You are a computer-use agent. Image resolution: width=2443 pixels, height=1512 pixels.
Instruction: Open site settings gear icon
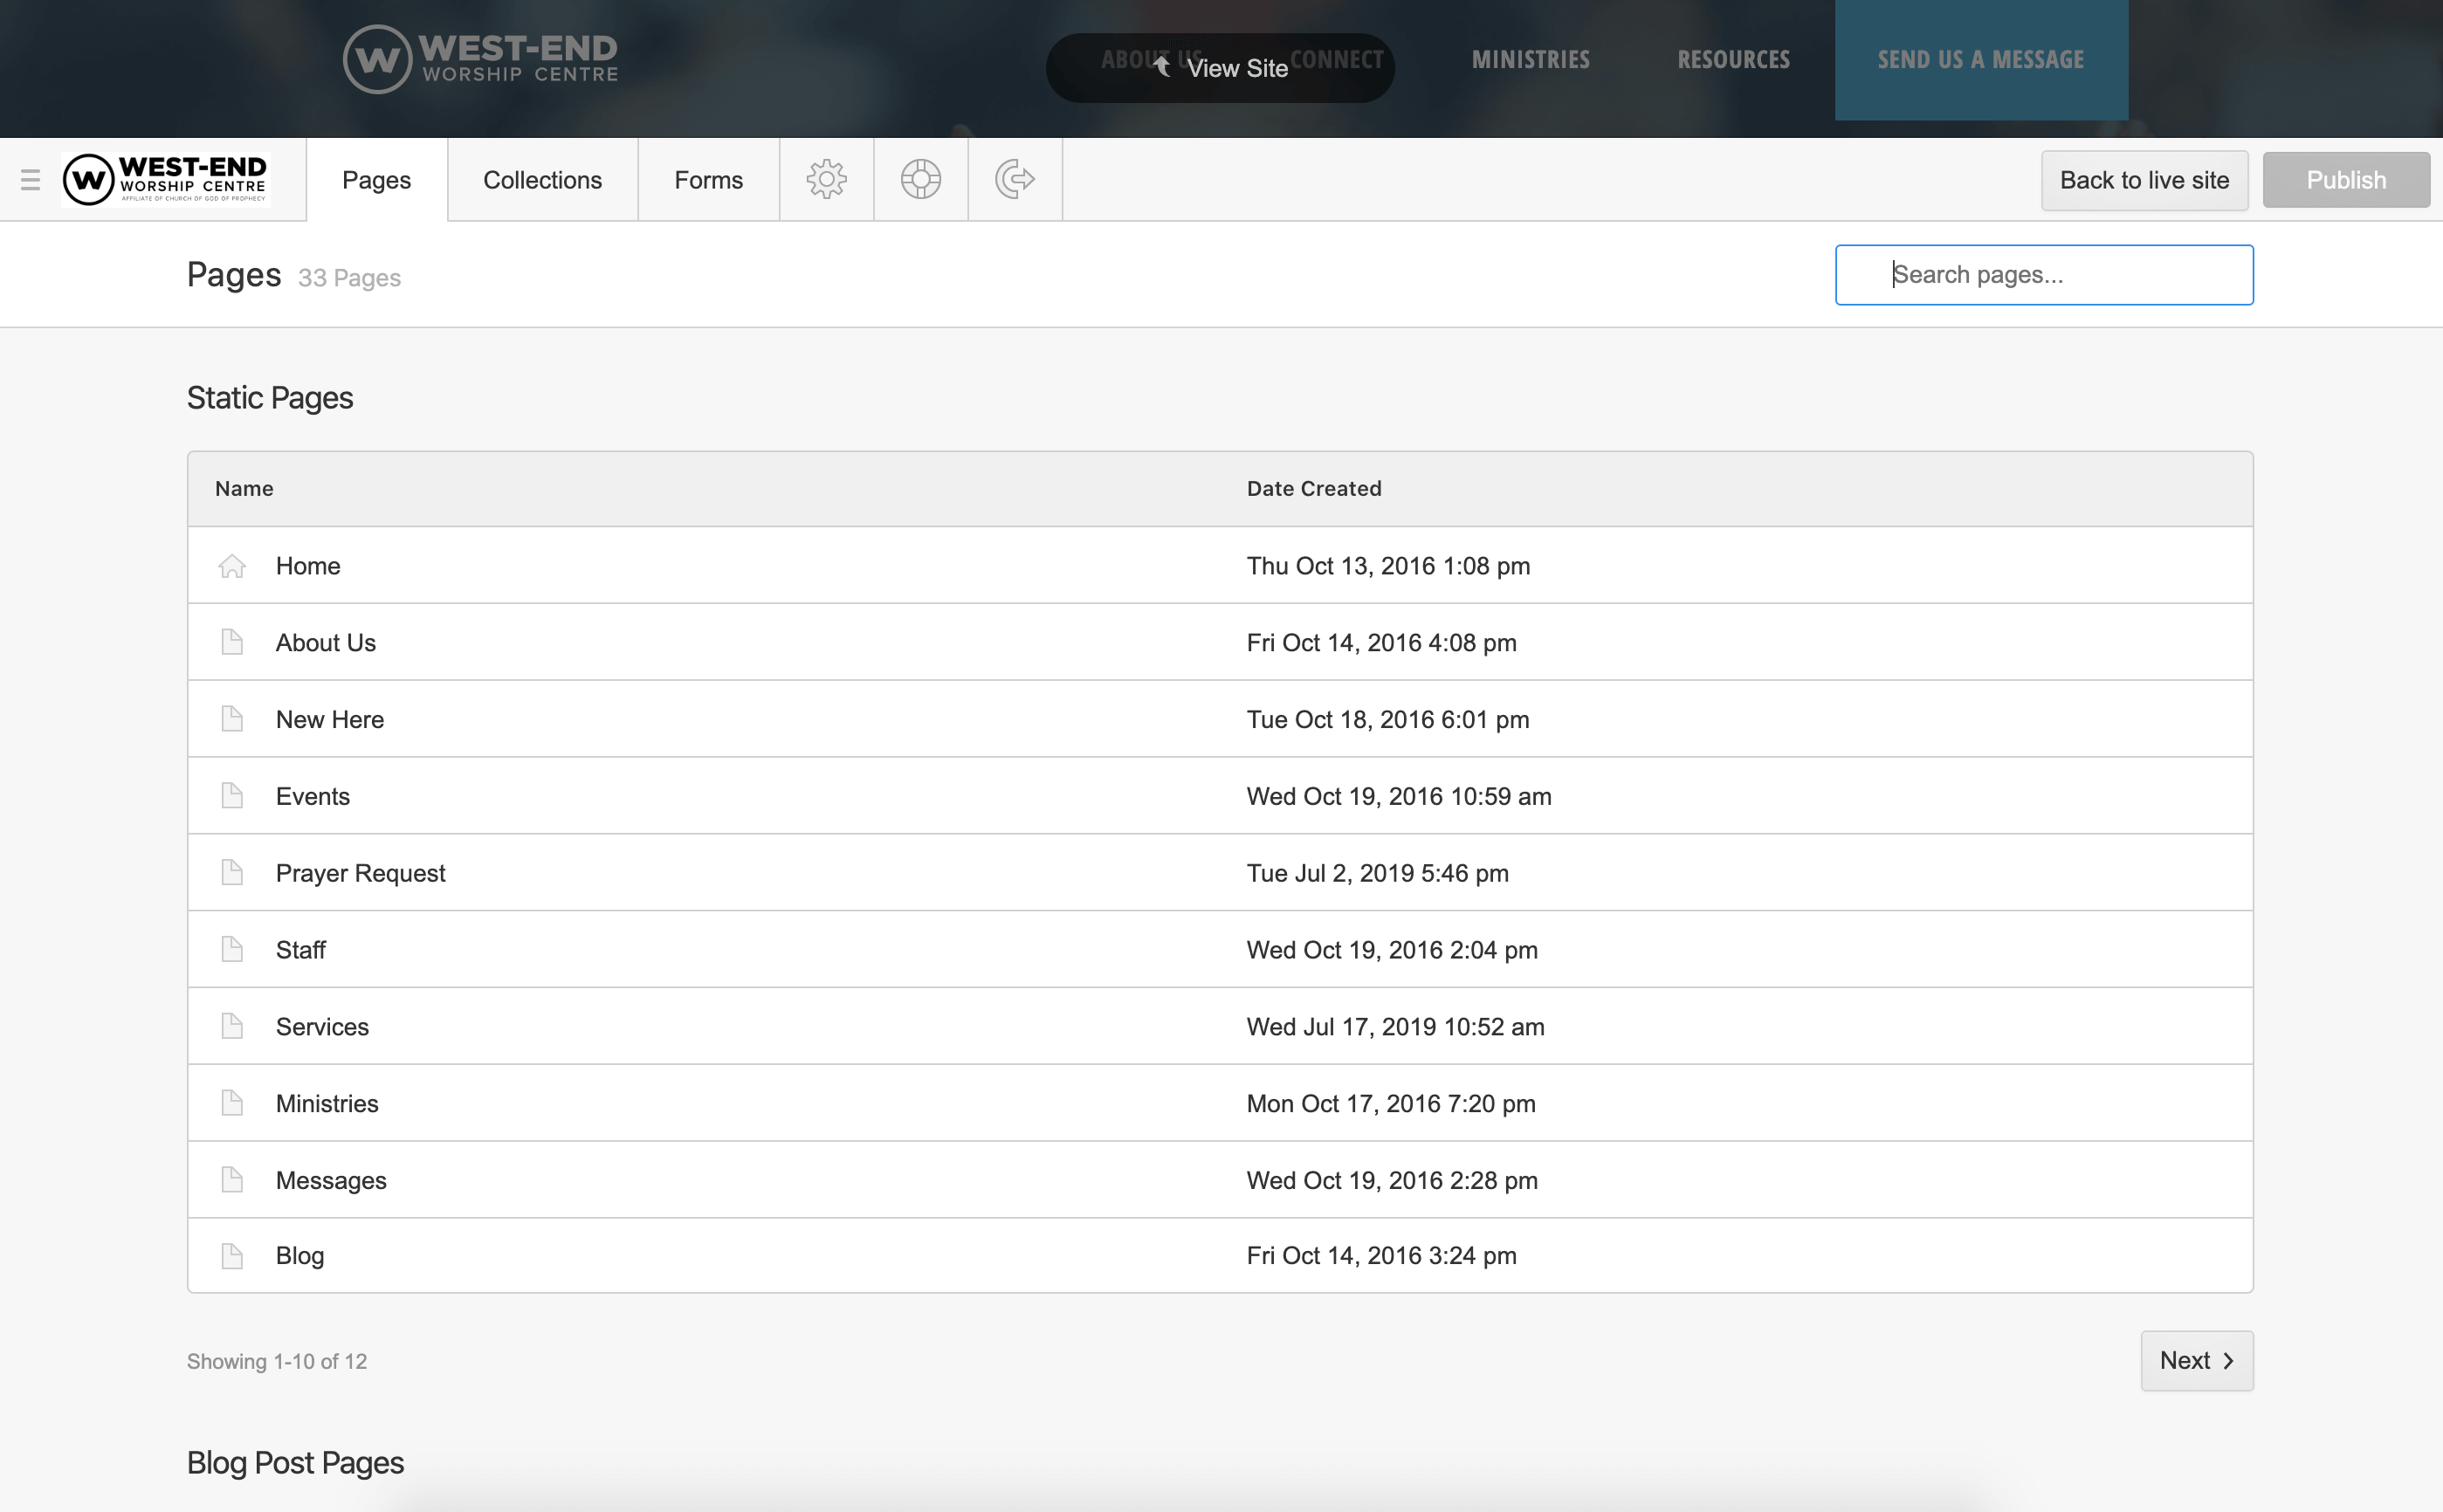826,180
